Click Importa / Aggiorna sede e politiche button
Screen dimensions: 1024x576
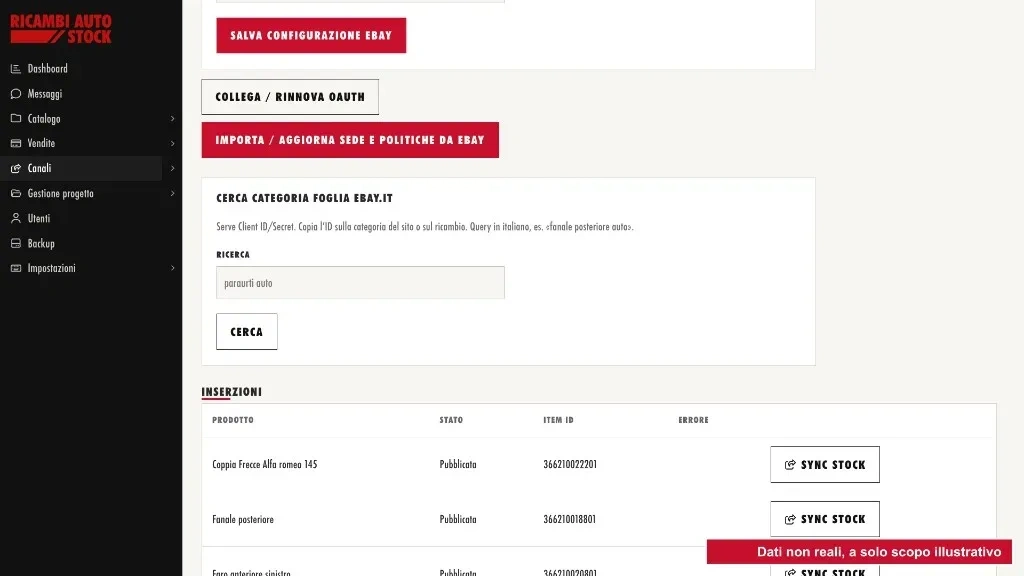coord(350,140)
